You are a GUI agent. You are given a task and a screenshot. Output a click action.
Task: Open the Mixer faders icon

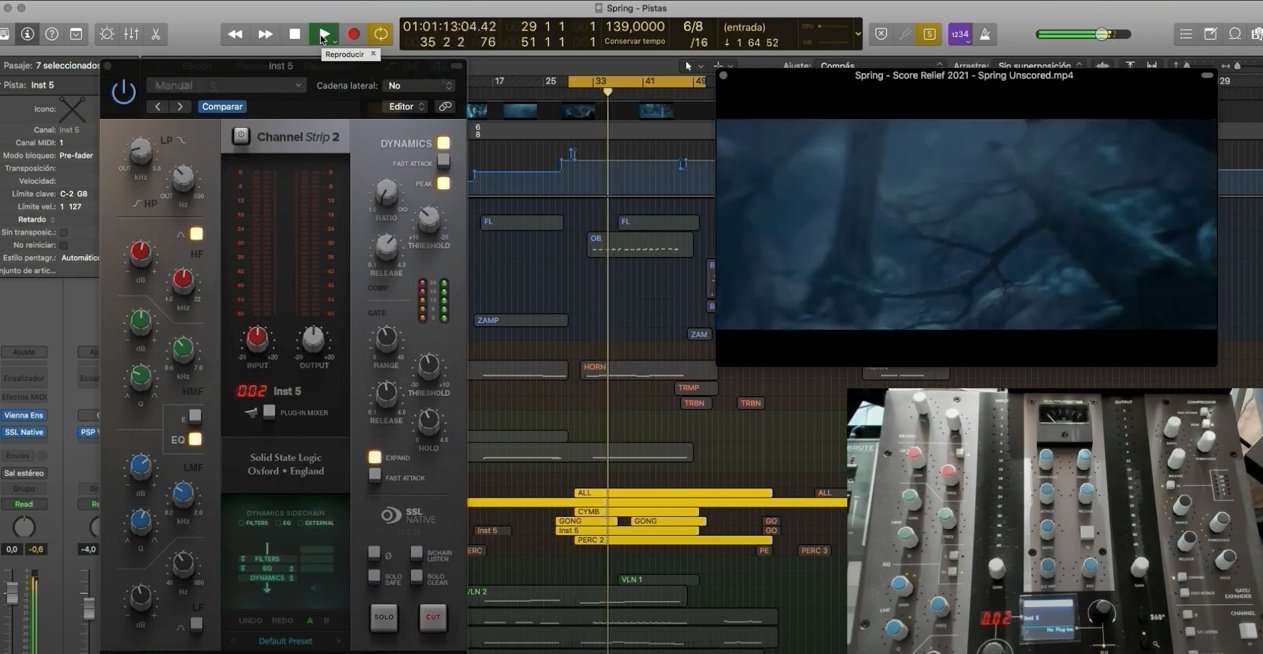[131, 34]
